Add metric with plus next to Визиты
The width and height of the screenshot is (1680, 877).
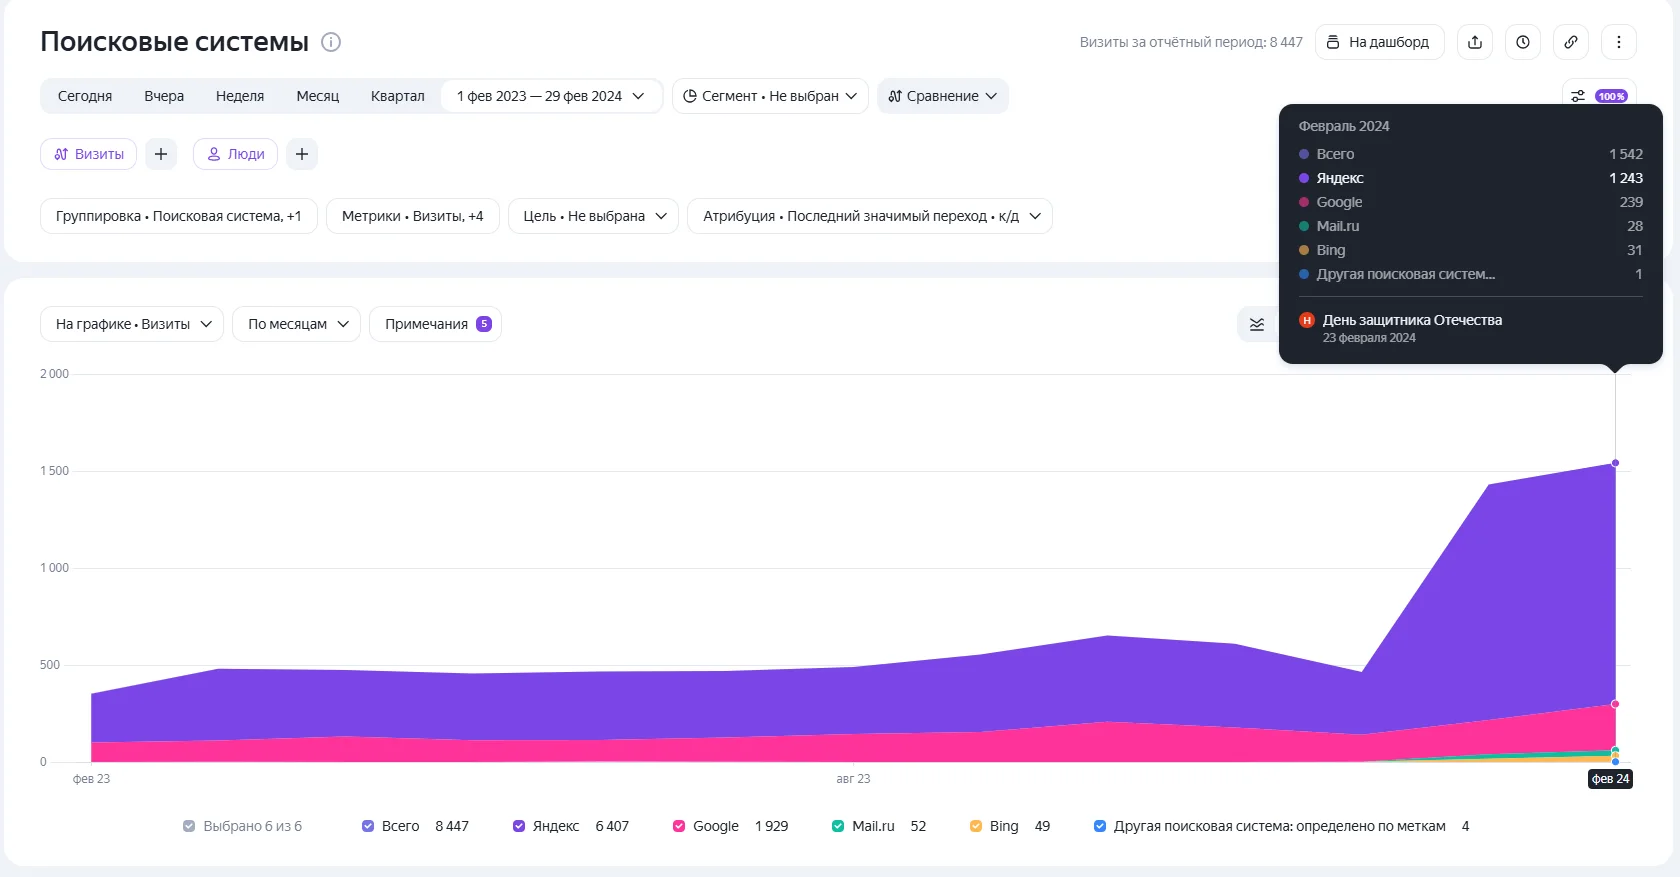(161, 154)
